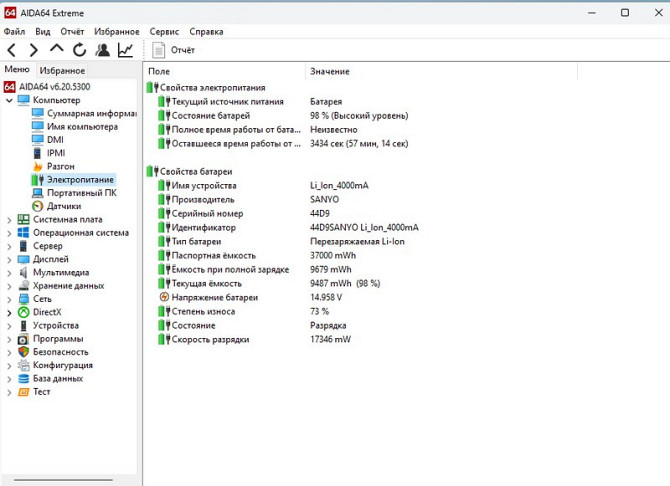Image resolution: width=670 pixels, height=486 pixels.
Task: Select the Напряжение батареи row
Action: tap(214, 297)
